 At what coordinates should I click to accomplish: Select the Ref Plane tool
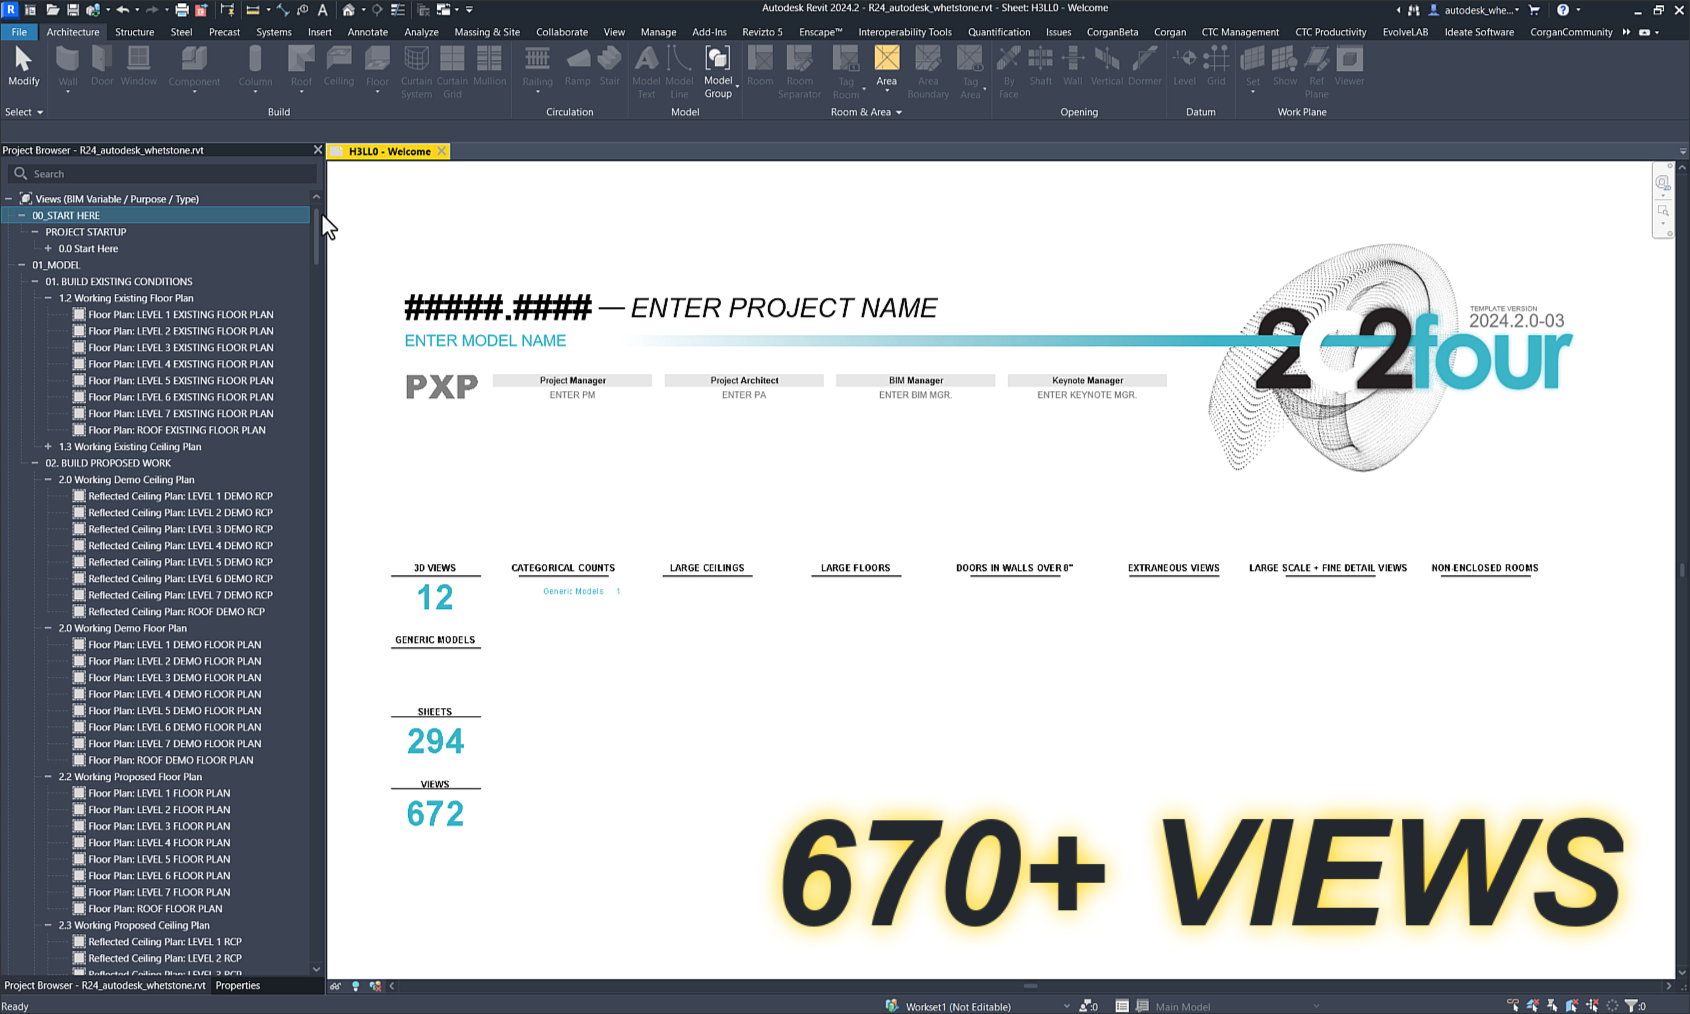[1316, 72]
